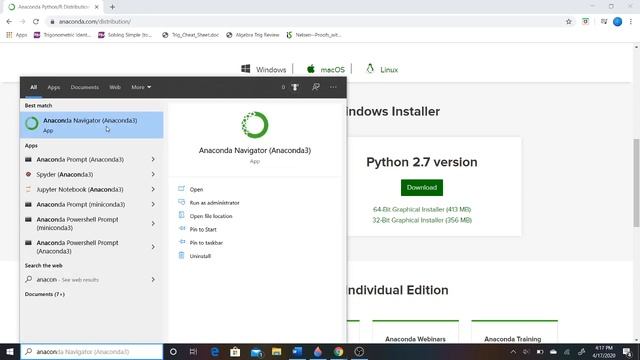Open Google Chrome from the taskbar

coord(338,352)
